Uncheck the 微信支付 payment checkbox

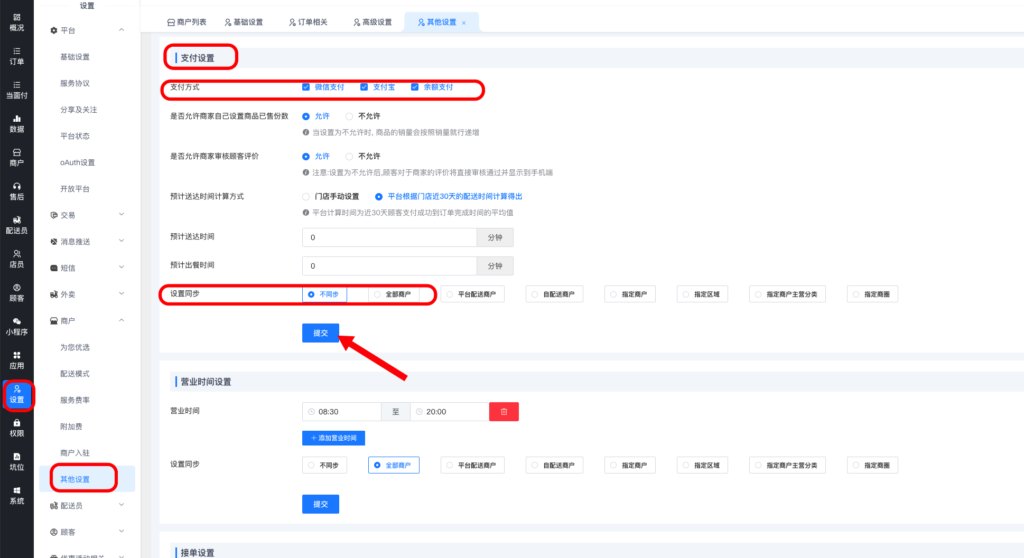[306, 87]
